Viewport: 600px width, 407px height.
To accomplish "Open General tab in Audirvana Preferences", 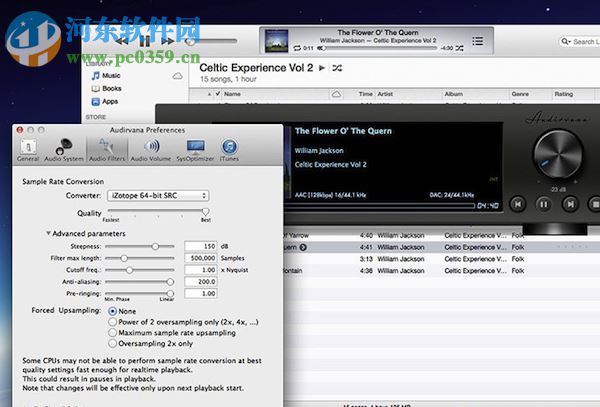I will 28,150.
